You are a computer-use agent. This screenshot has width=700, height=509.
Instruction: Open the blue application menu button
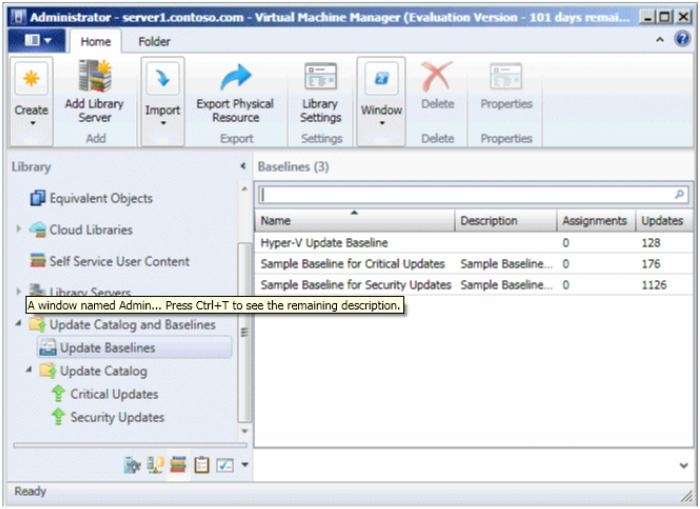pyautogui.click(x=37, y=41)
